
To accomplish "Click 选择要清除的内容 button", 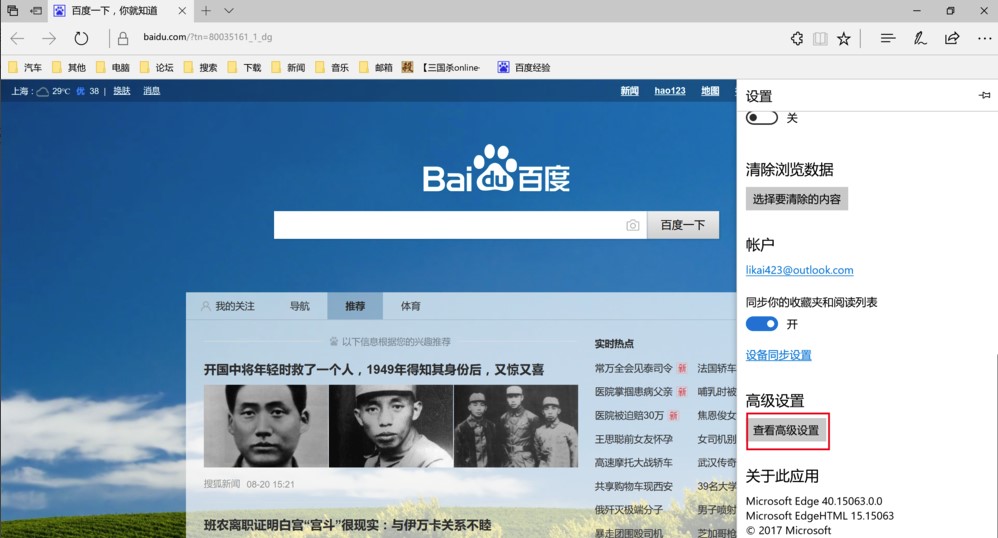I will click(797, 199).
